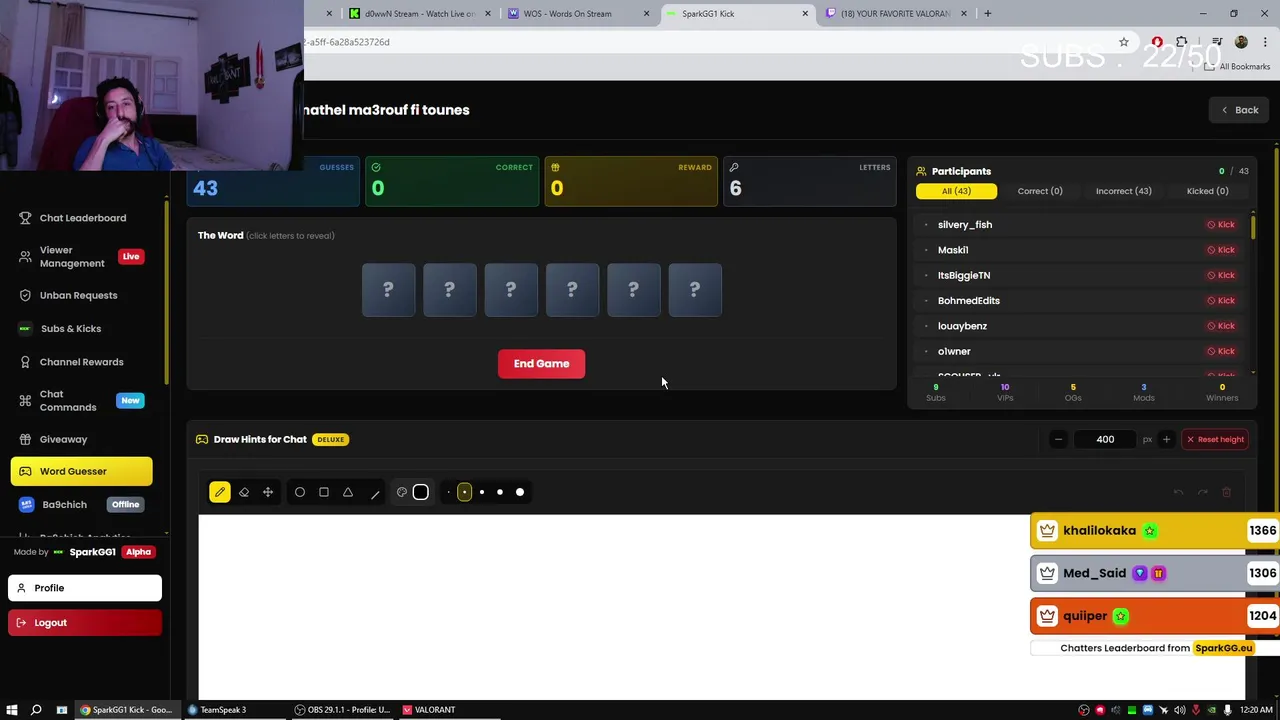Click the Profile button
1280x720 pixels.
coord(85,588)
